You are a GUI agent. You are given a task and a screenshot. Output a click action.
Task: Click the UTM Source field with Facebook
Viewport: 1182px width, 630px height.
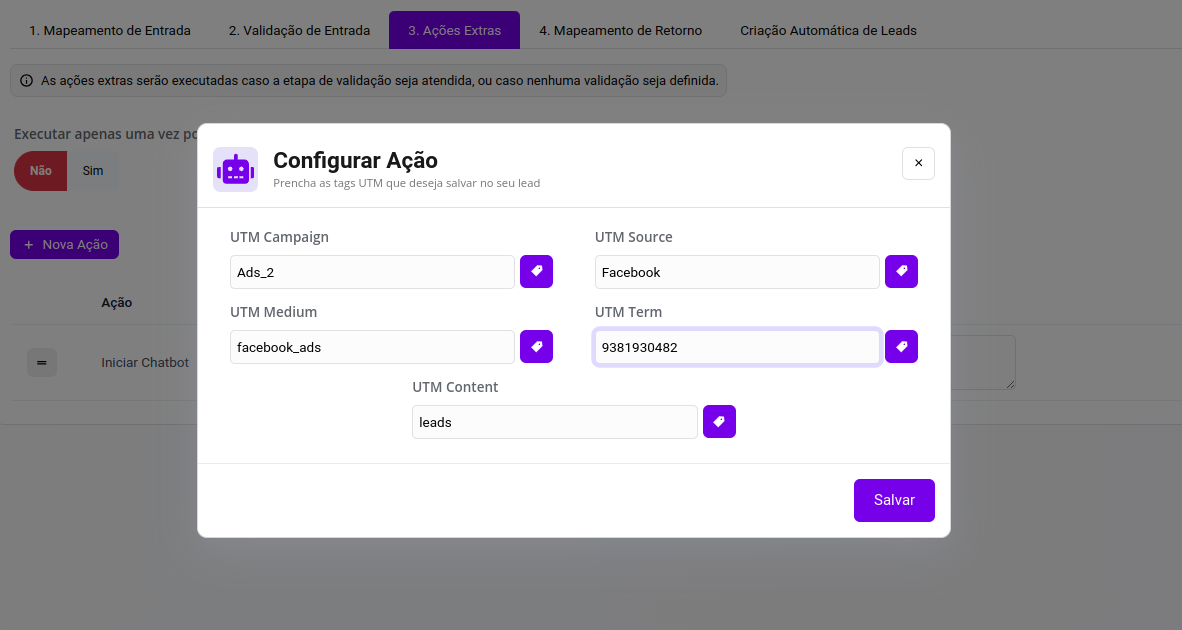coord(737,272)
